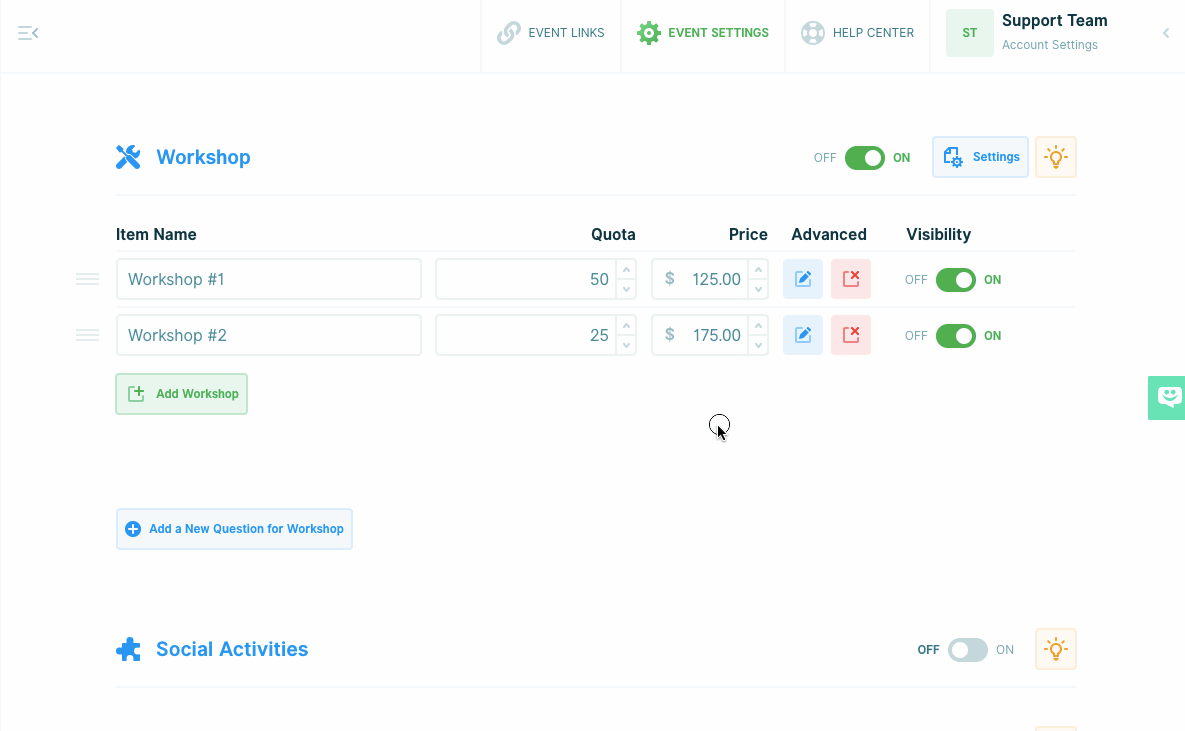The image size is (1185, 731).
Task: Decrease the Workshop #2 price with down arrow
Action: click(759, 345)
